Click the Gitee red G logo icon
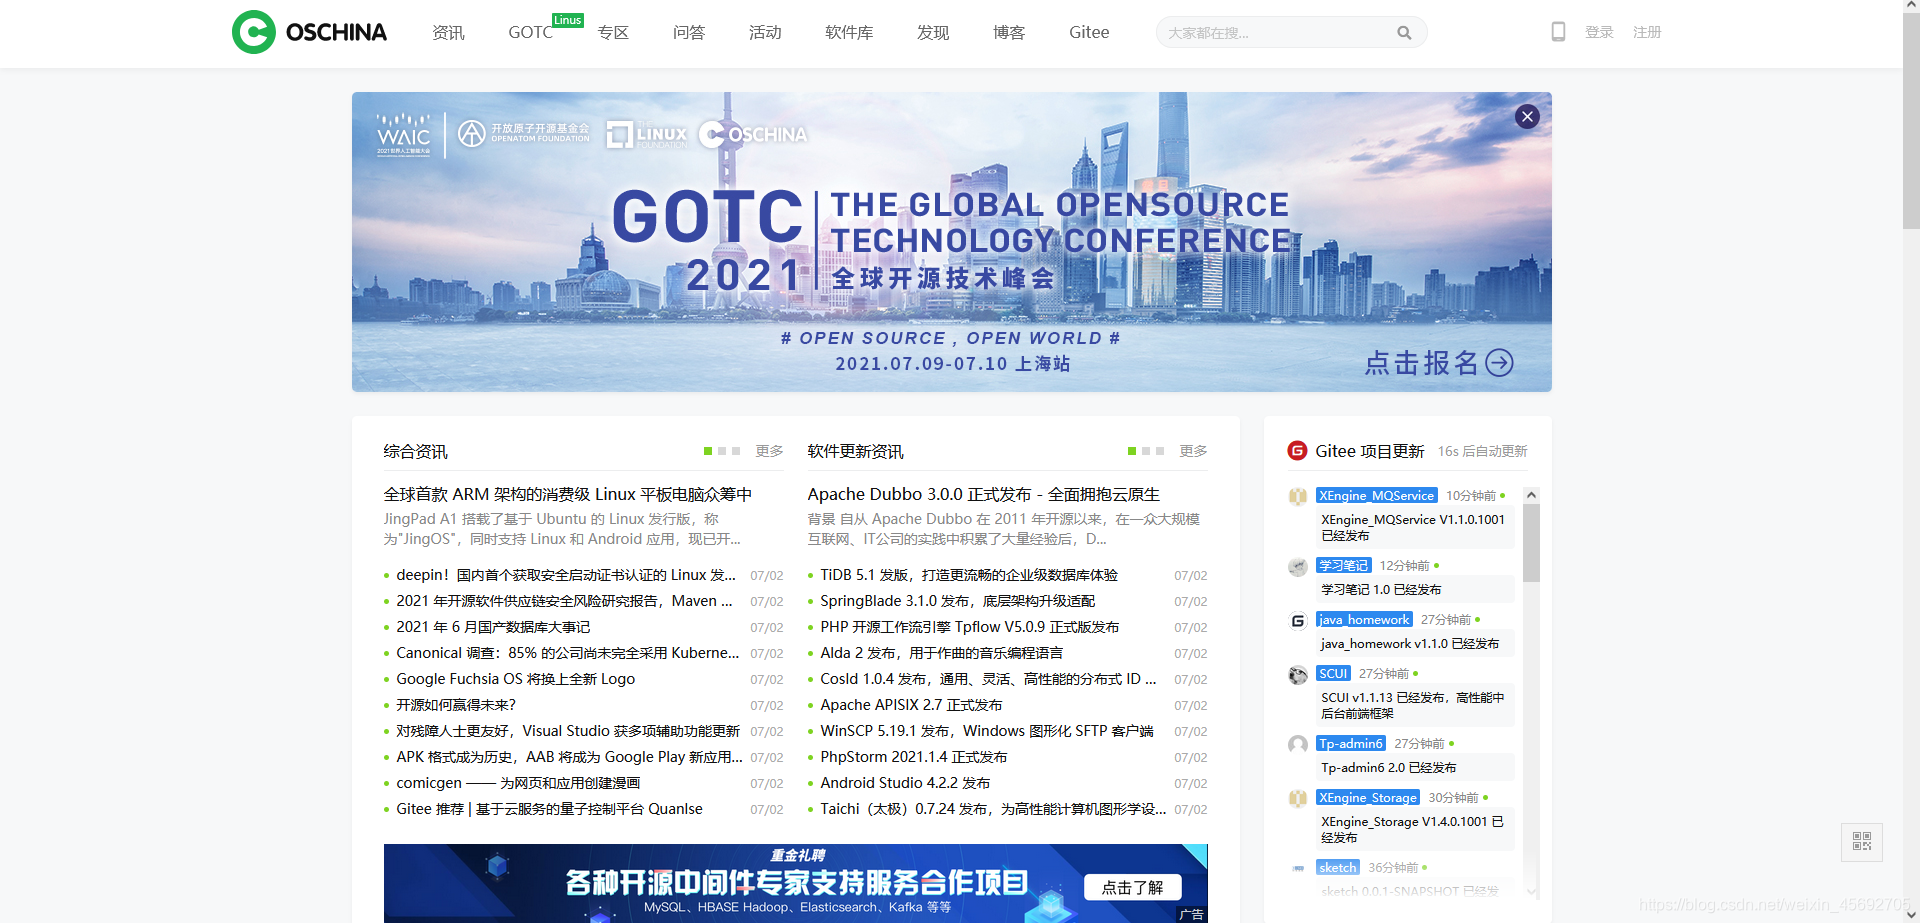Image resolution: width=1920 pixels, height=923 pixels. click(x=1297, y=451)
